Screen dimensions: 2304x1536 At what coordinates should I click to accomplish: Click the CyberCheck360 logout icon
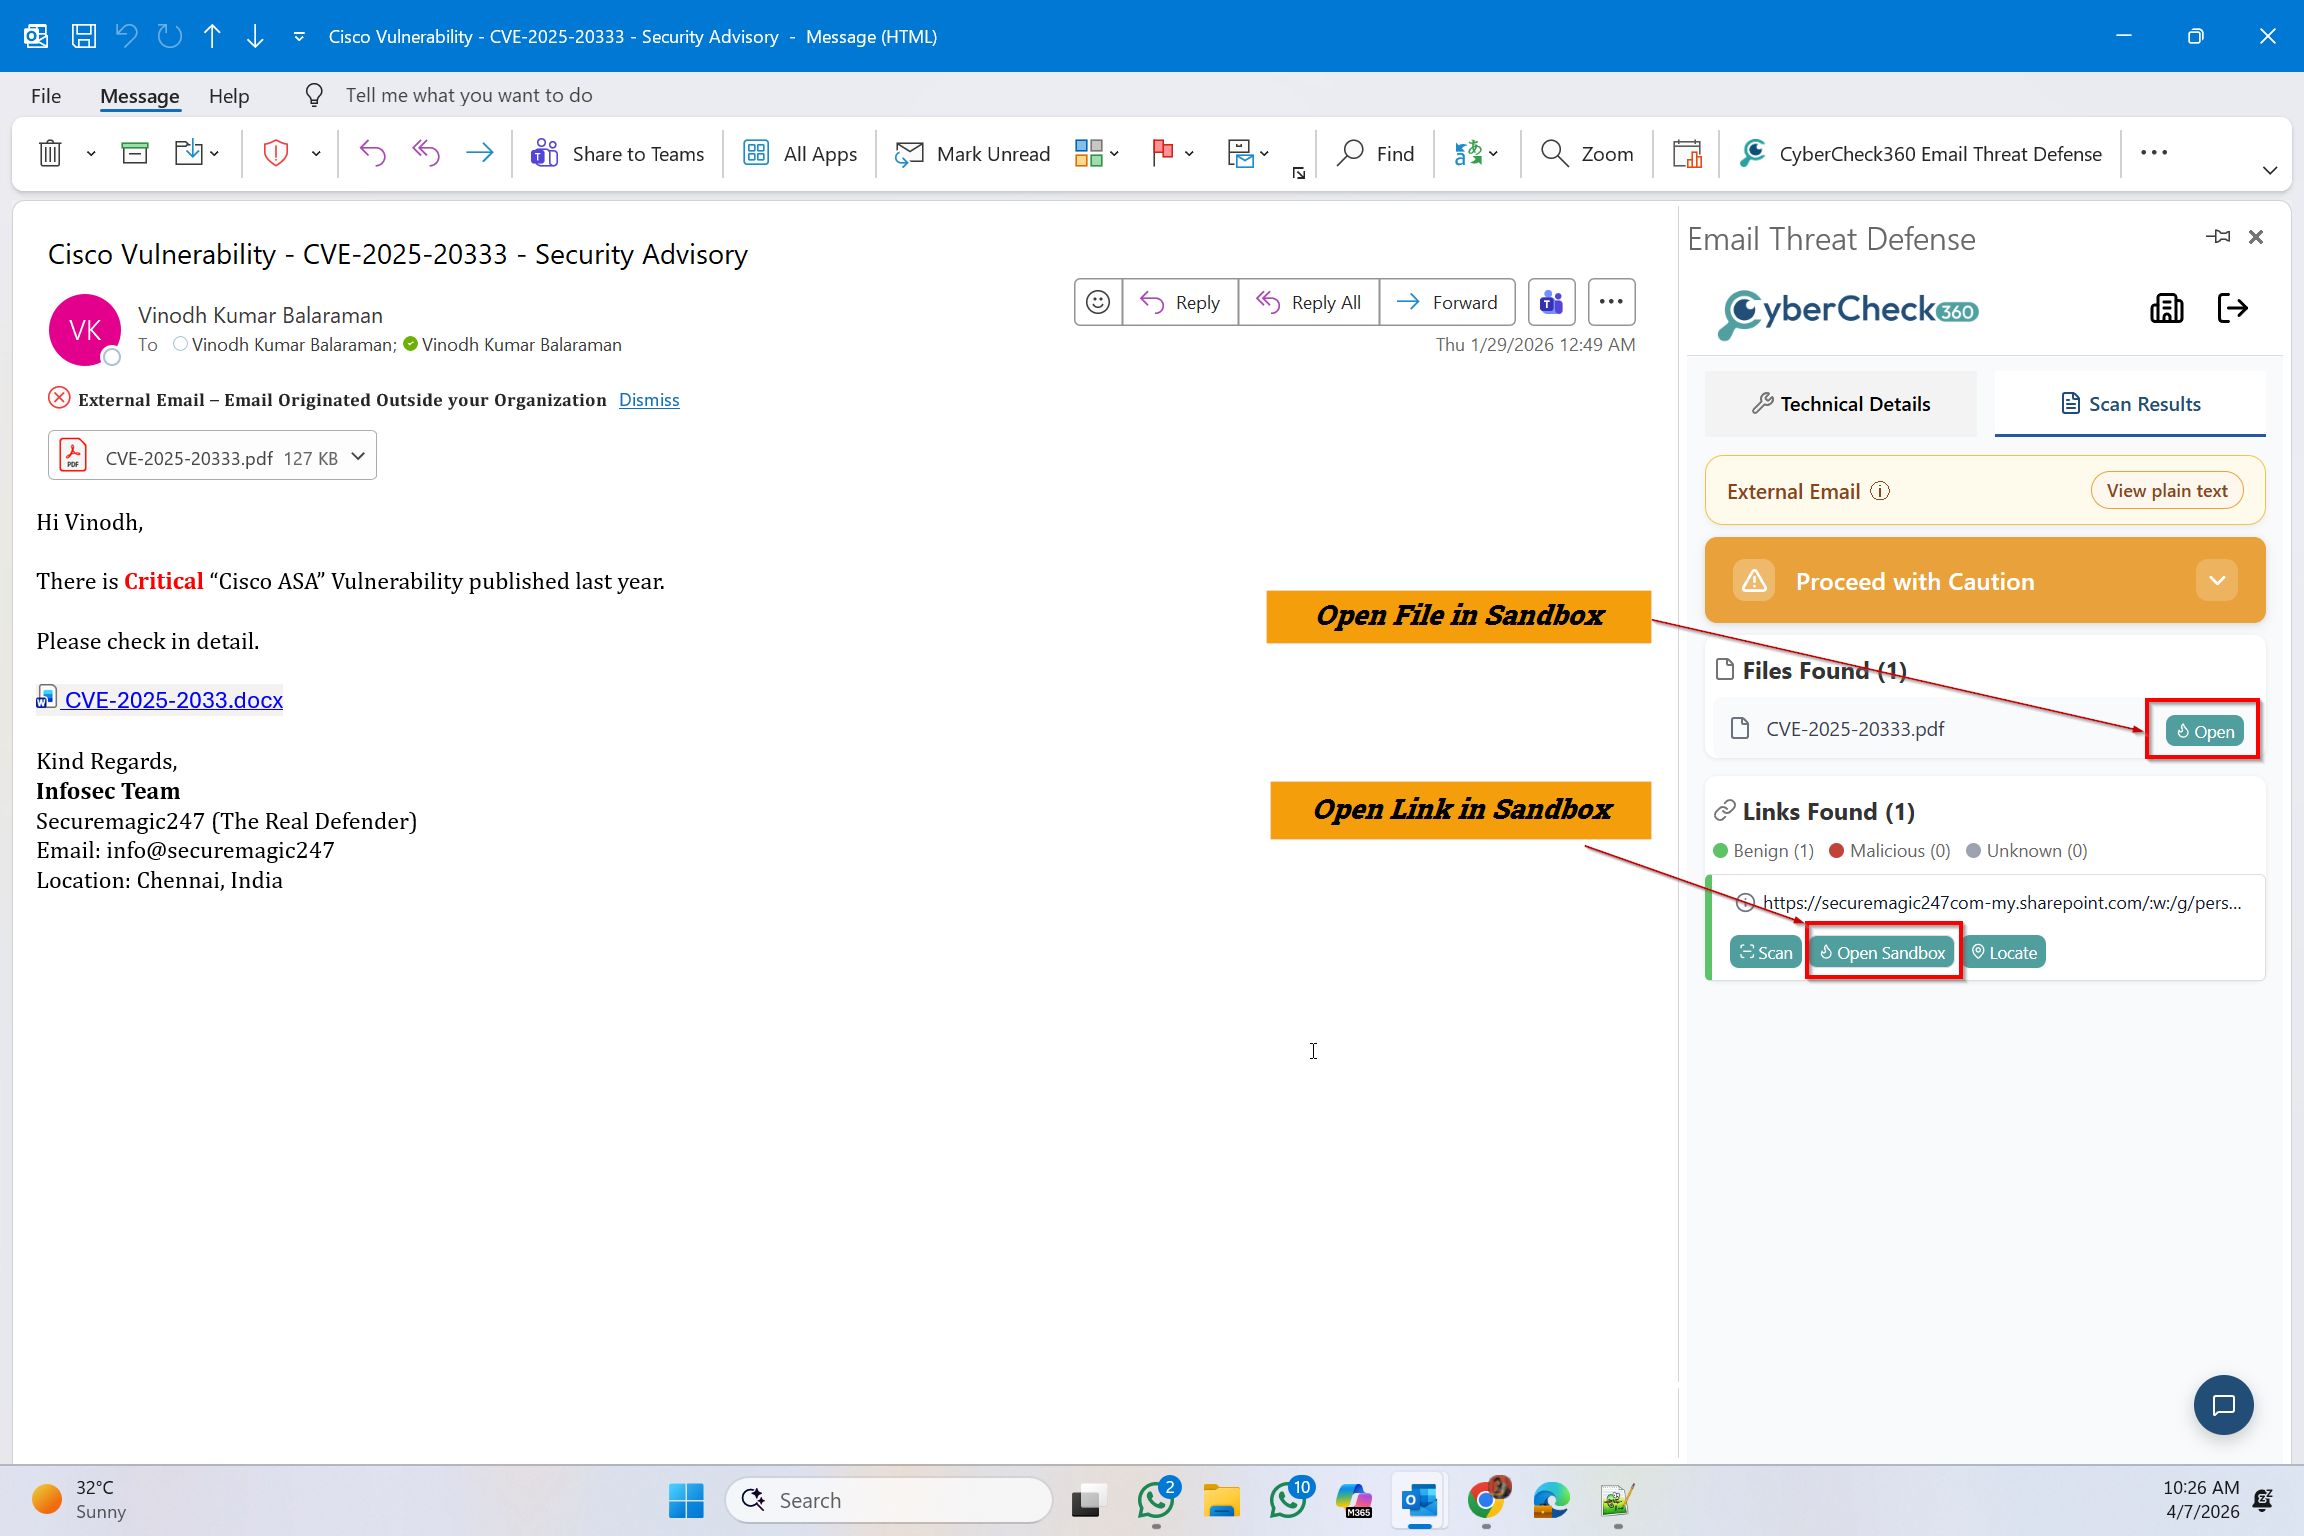tap(2232, 308)
